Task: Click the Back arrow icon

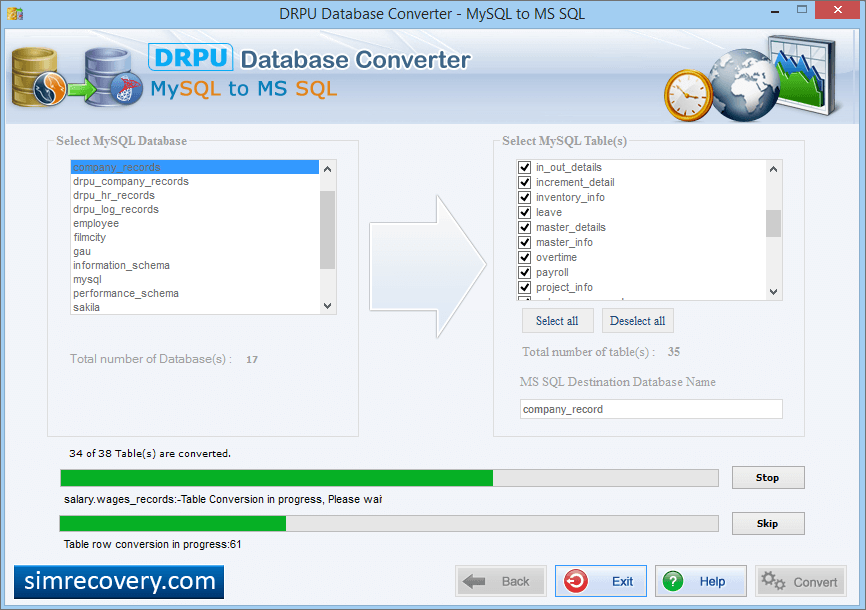Action: coord(473,581)
